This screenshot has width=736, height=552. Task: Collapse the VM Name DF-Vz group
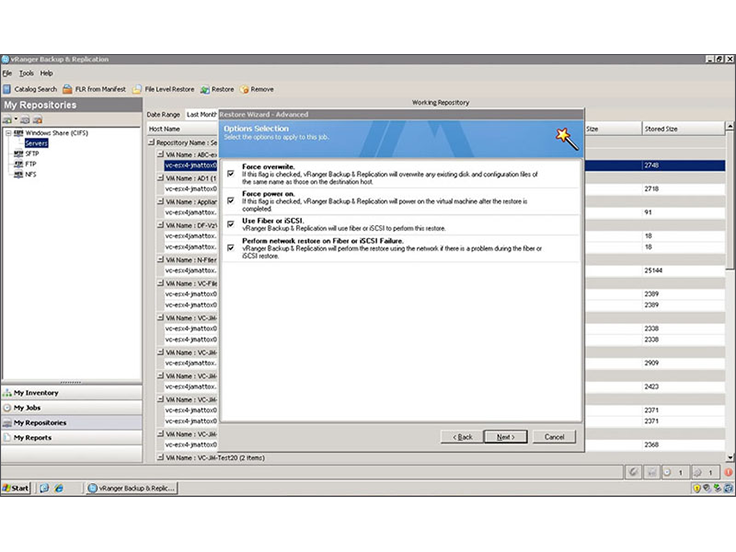pos(161,225)
